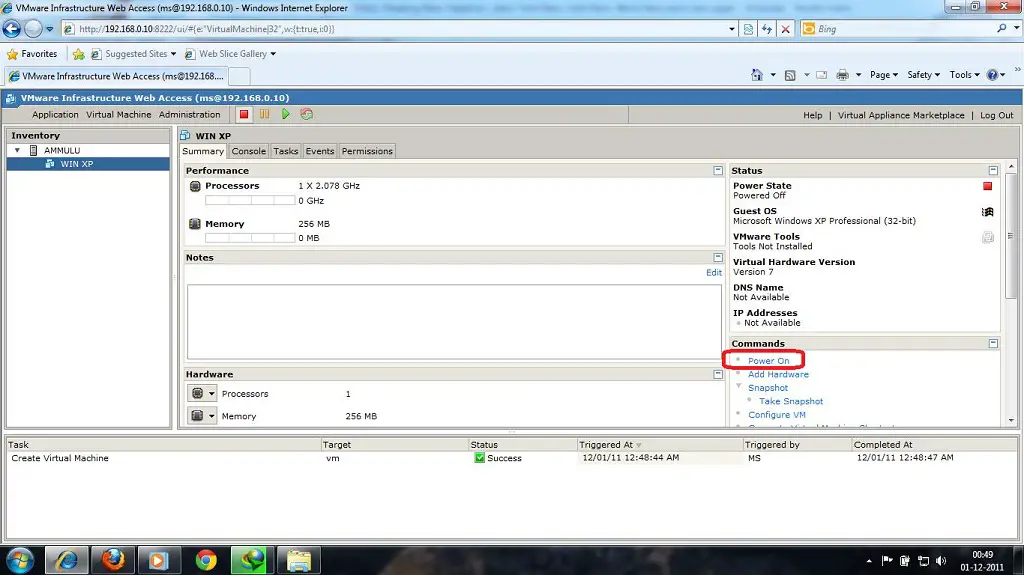Screen dimensions: 1024x575
Task: Click the browser Stop loading button
Action: click(786, 29)
